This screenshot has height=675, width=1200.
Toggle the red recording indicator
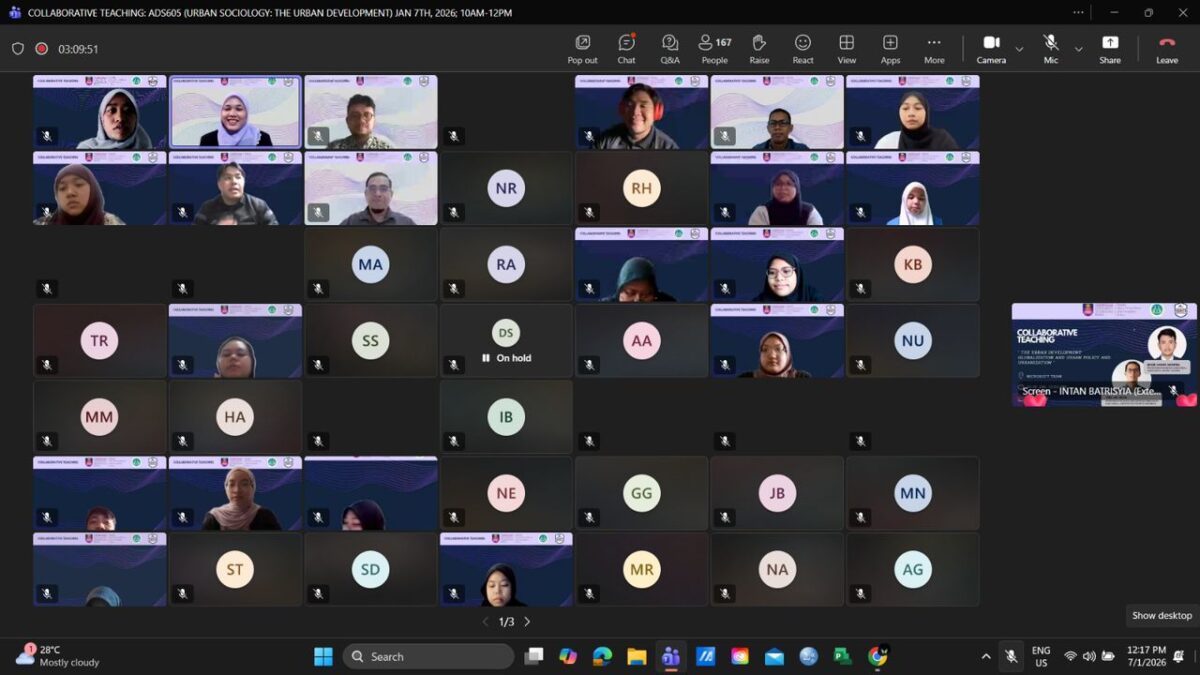point(42,49)
